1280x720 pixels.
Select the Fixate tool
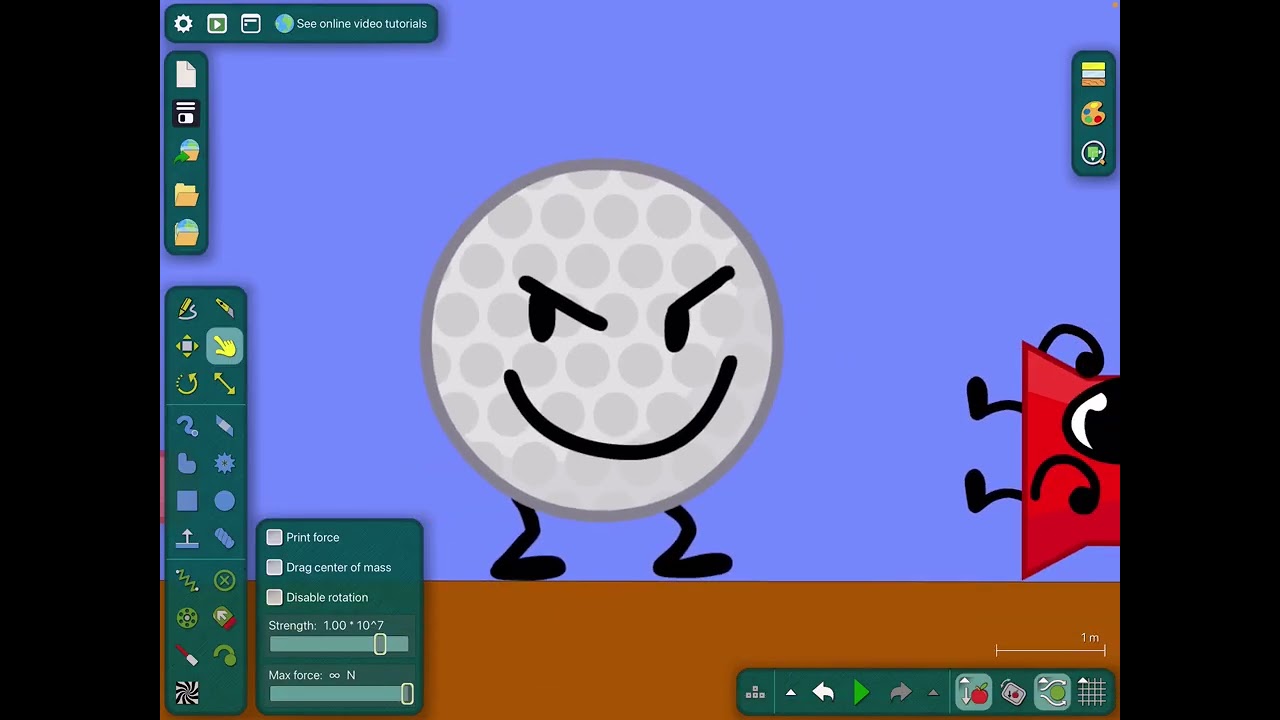pyautogui.click(x=225, y=580)
